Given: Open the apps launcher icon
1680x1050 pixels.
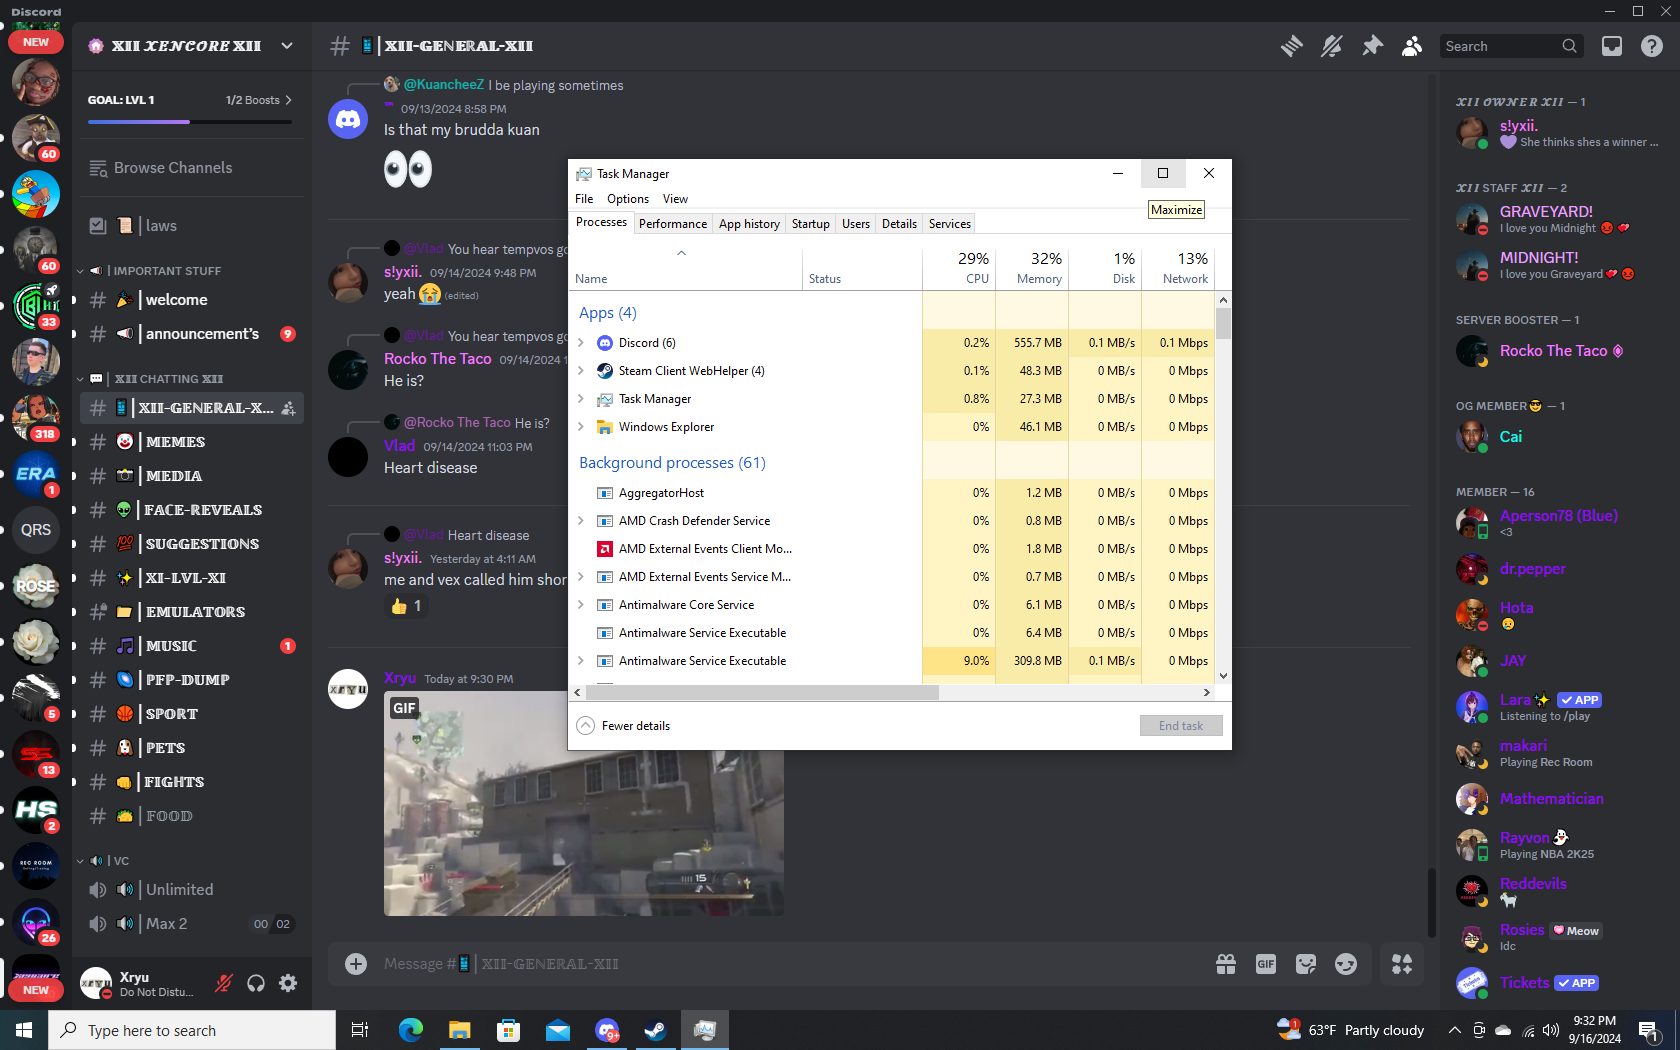Looking at the screenshot, I should [x=1402, y=964].
